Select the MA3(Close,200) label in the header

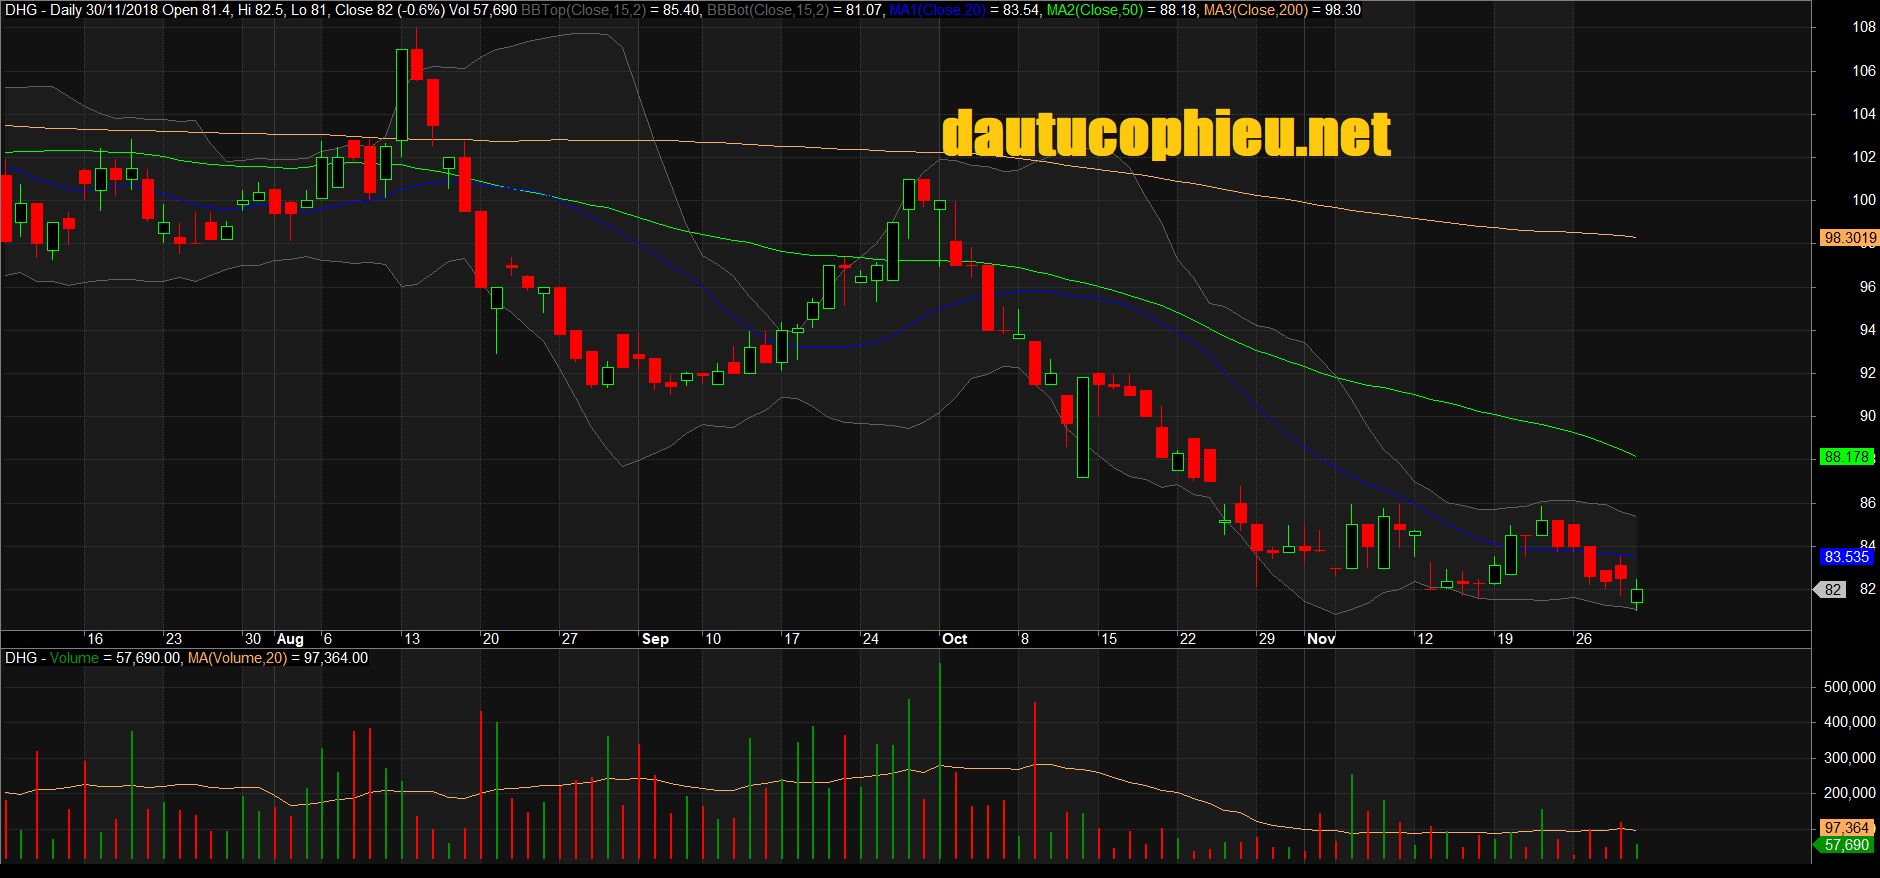click(x=1255, y=10)
